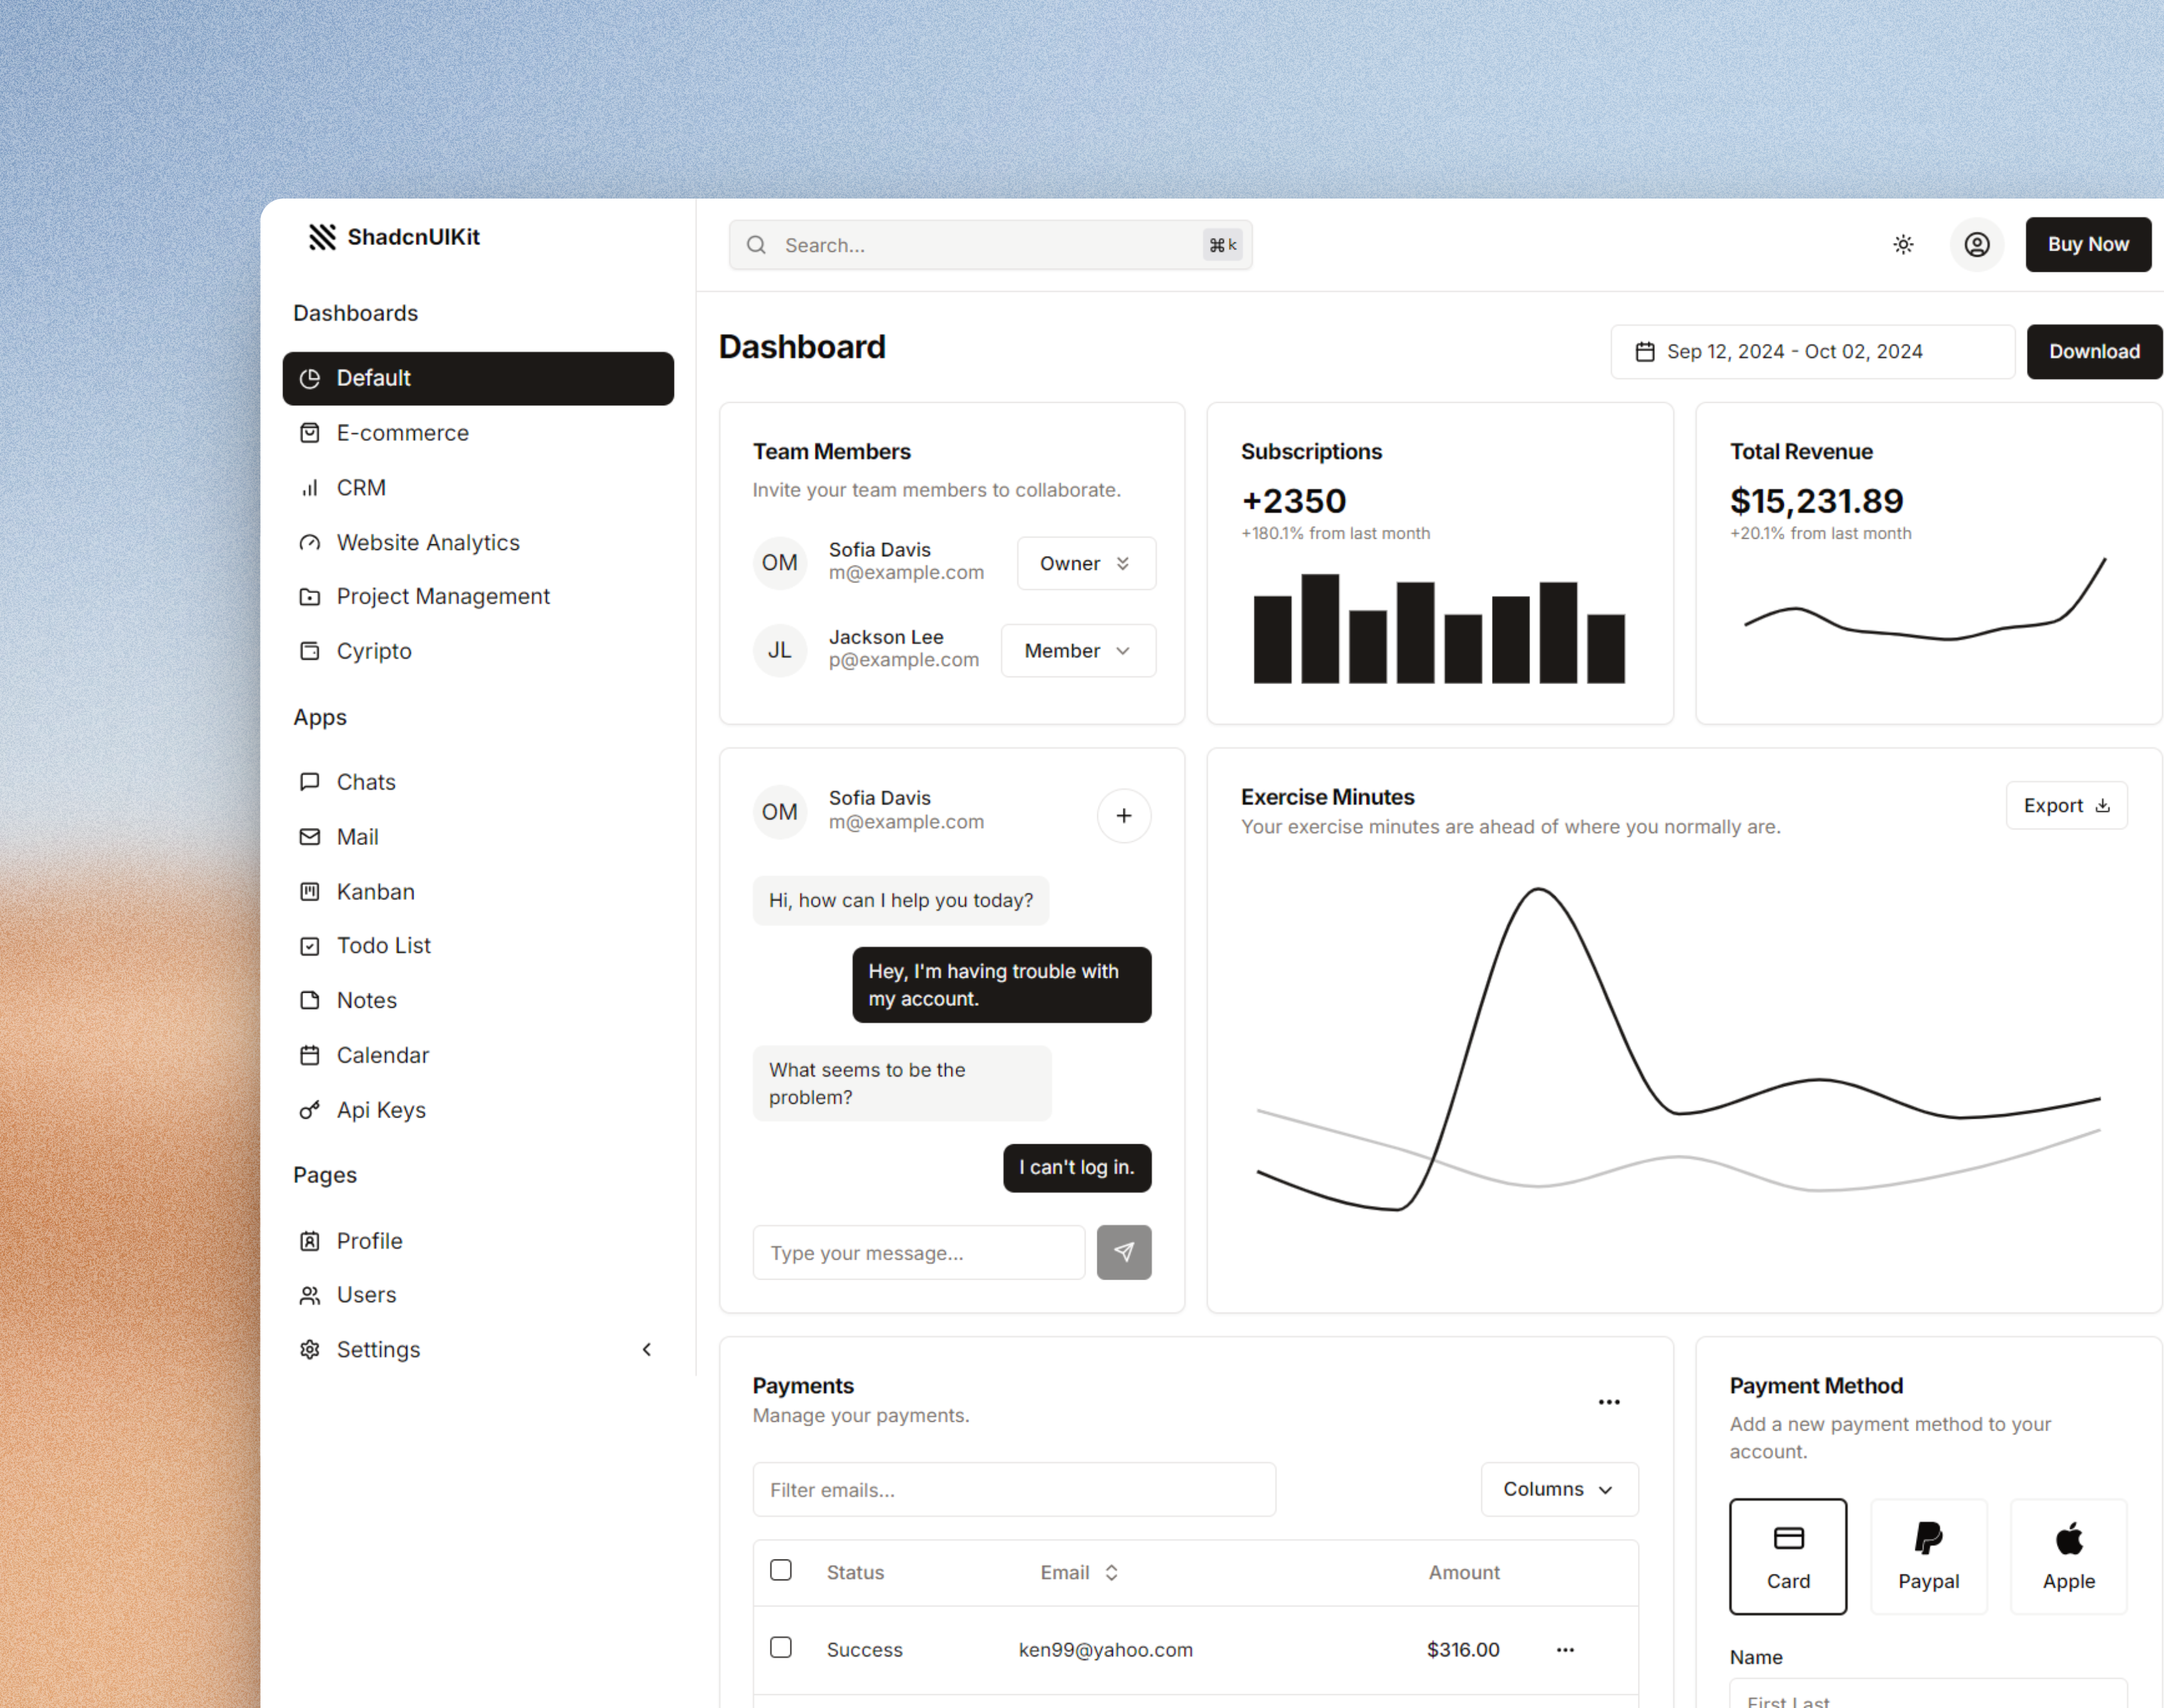This screenshot has width=2164, height=1708.
Task: Open Sofia Davis Owner role dropdown
Action: [x=1087, y=564]
